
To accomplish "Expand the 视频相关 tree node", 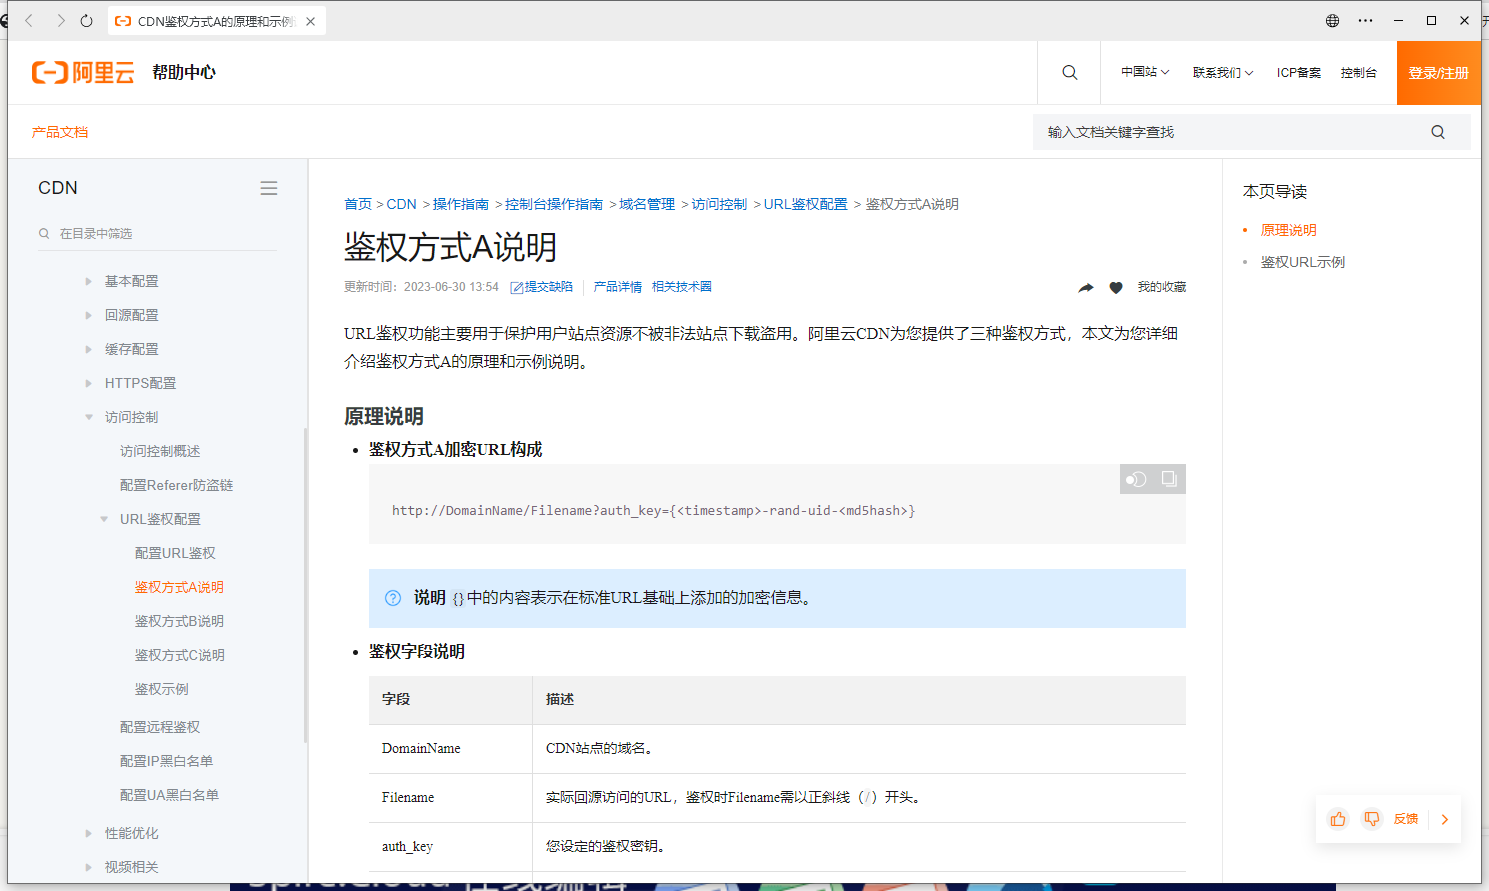I will point(89,868).
